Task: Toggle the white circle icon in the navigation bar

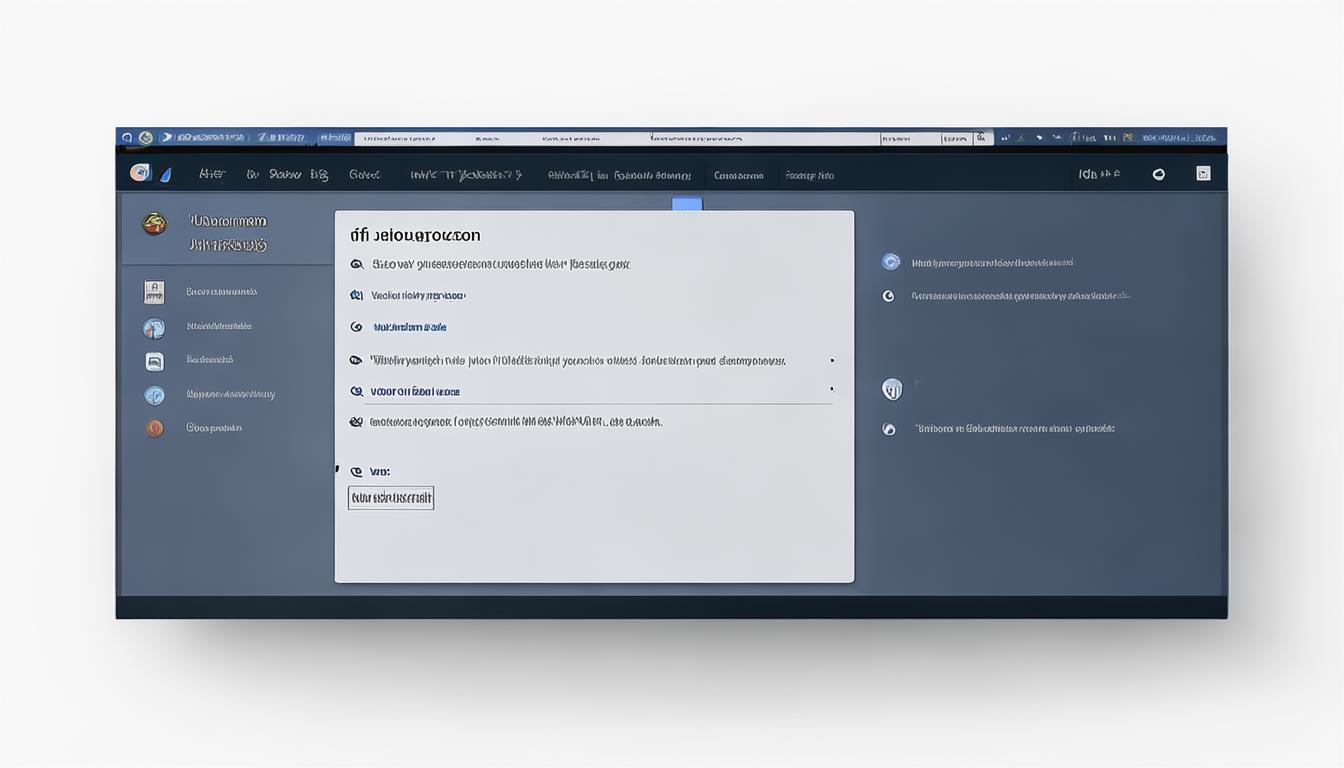Action: 1159,174
